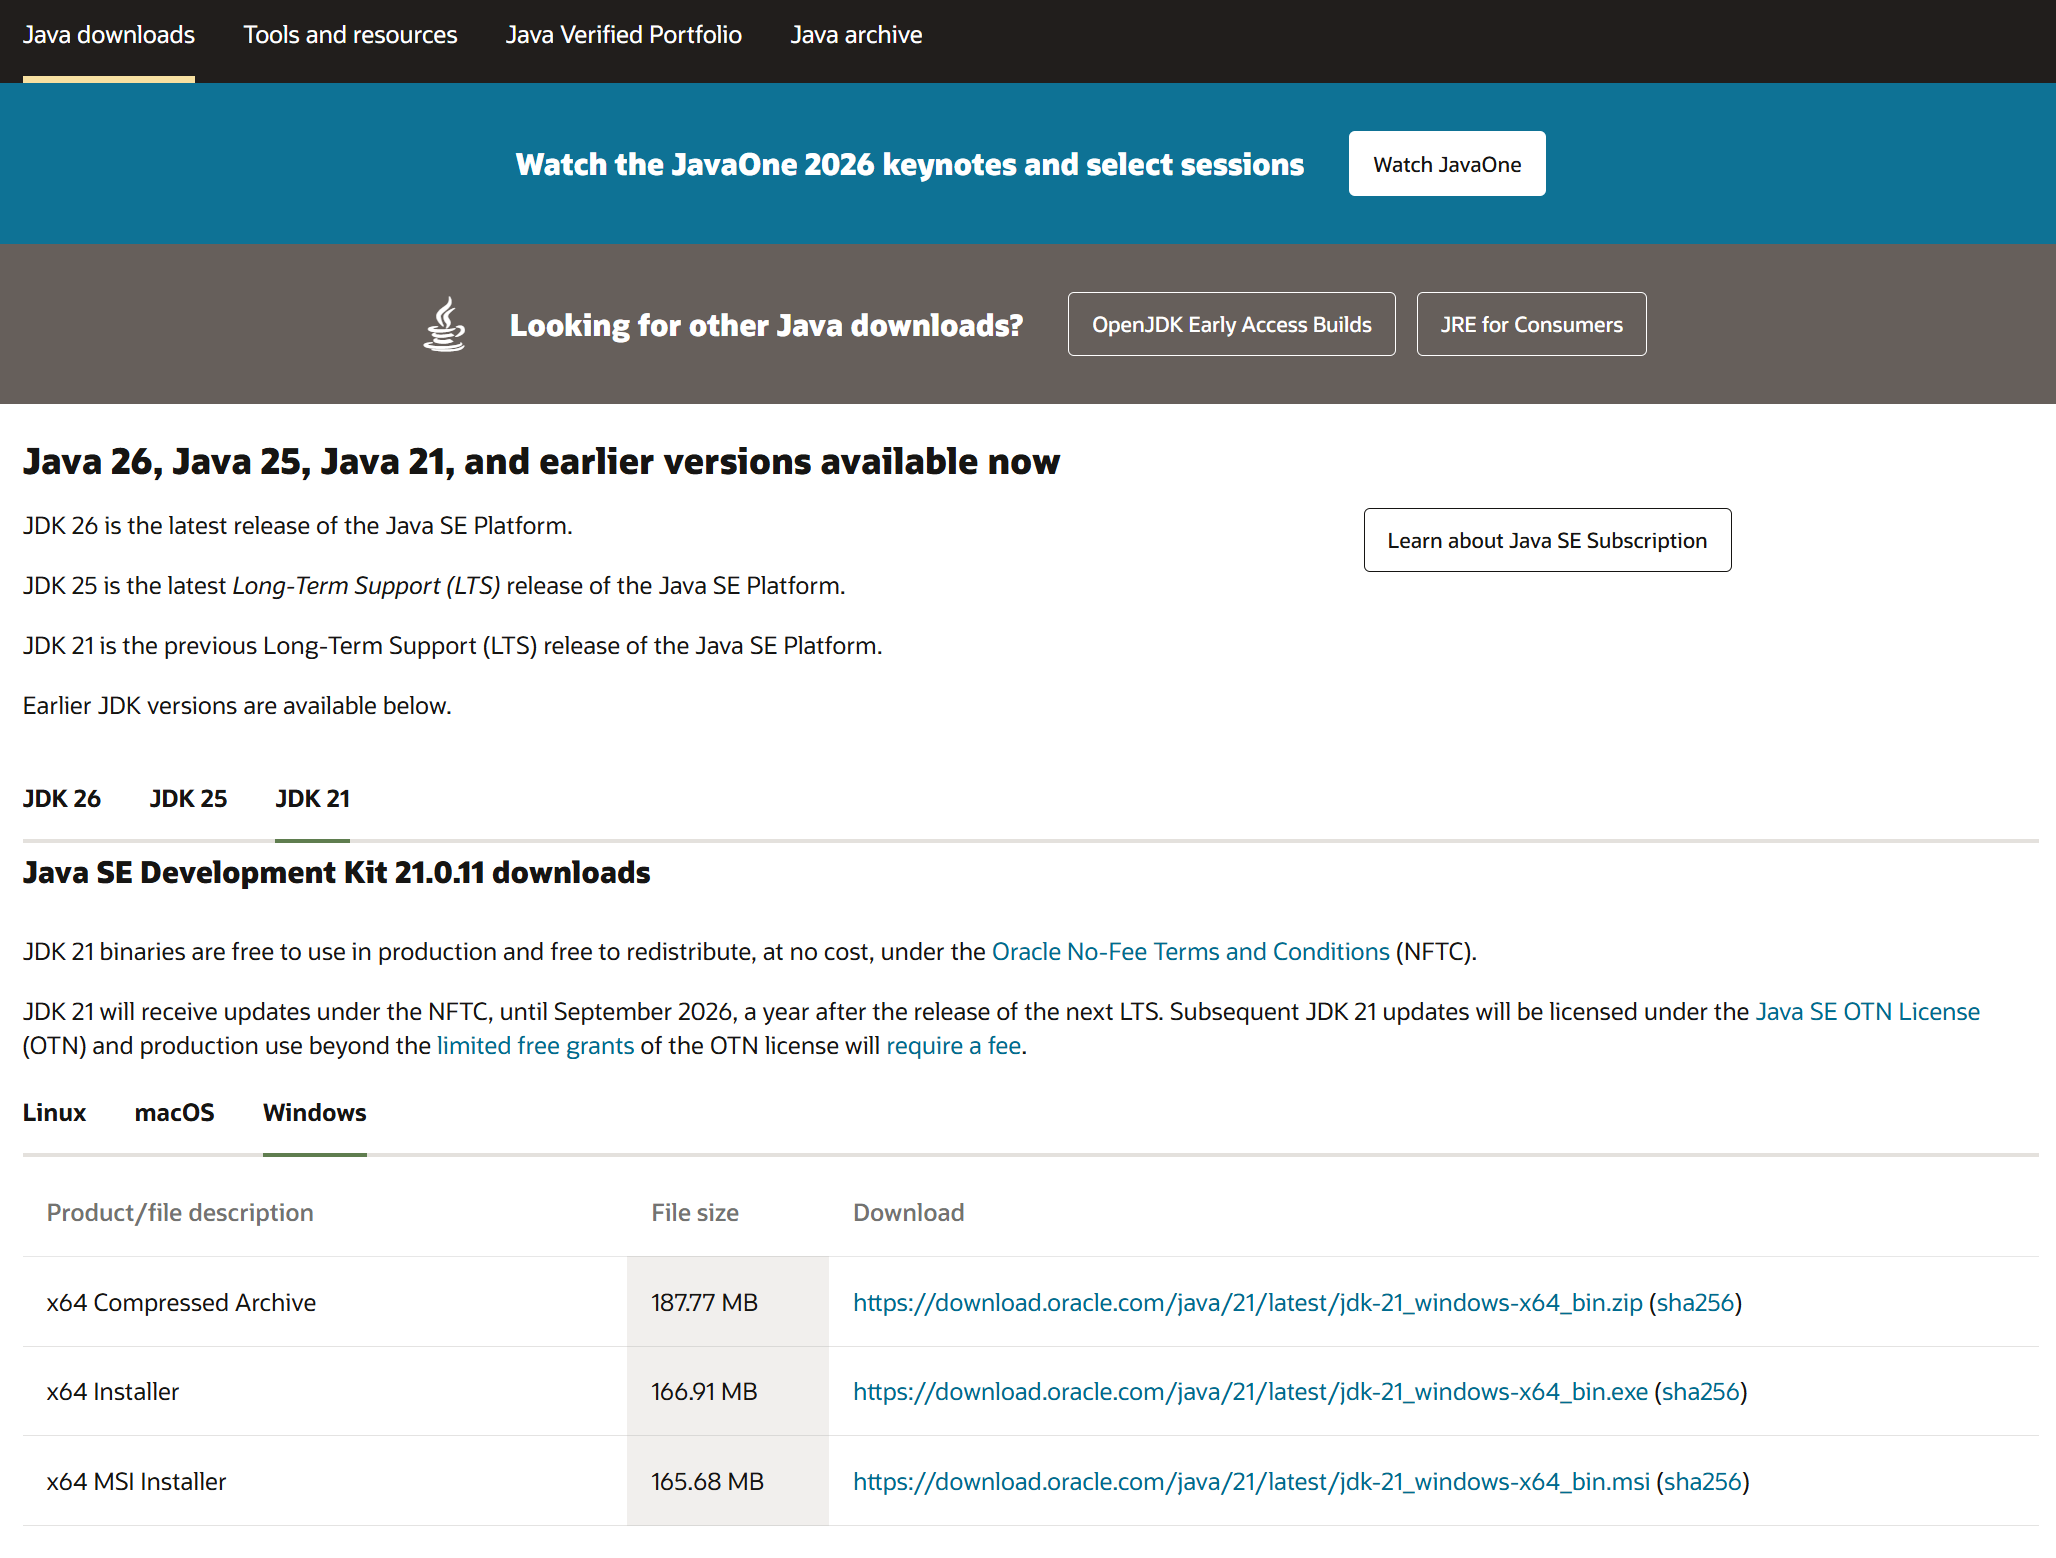Download the x64 MSI Installer link
The height and width of the screenshot is (1558, 2056).
coord(1251,1482)
